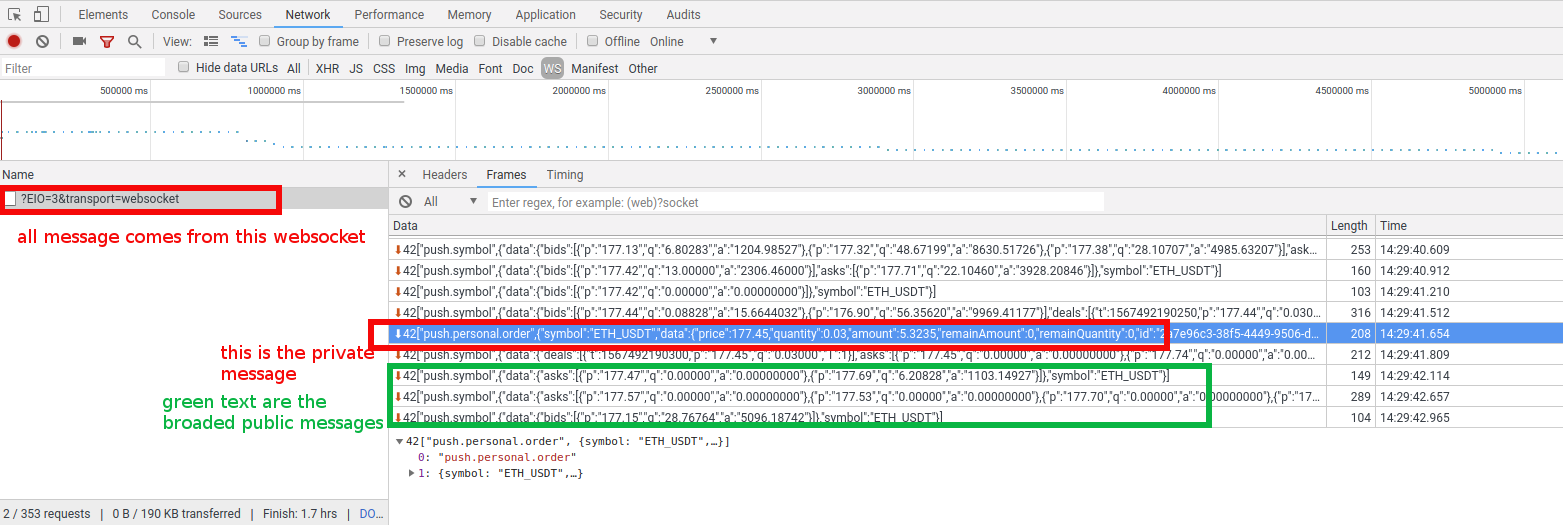Toggle the red filter funnel icon
This screenshot has width=1563, height=525.
(x=107, y=41)
